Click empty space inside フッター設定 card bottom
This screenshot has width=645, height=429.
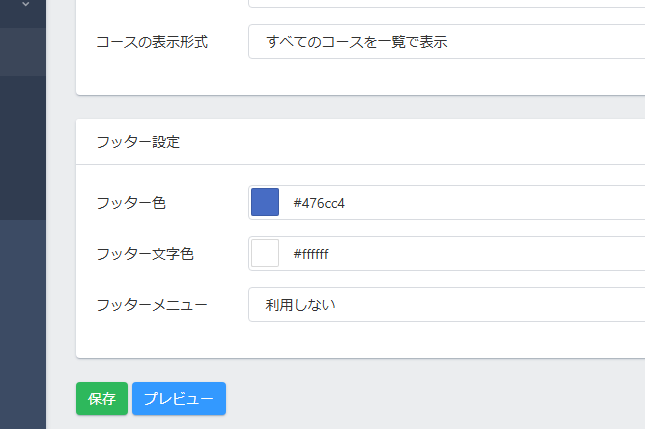[x=360, y=341]
